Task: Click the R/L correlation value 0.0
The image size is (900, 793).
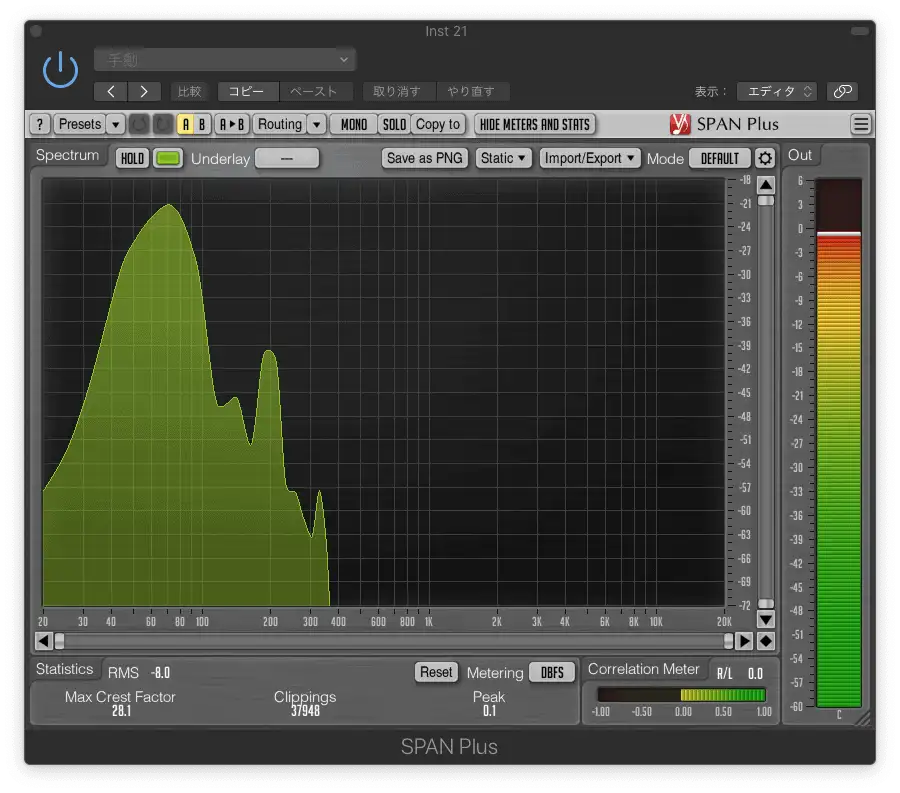Action: point(755,674)
